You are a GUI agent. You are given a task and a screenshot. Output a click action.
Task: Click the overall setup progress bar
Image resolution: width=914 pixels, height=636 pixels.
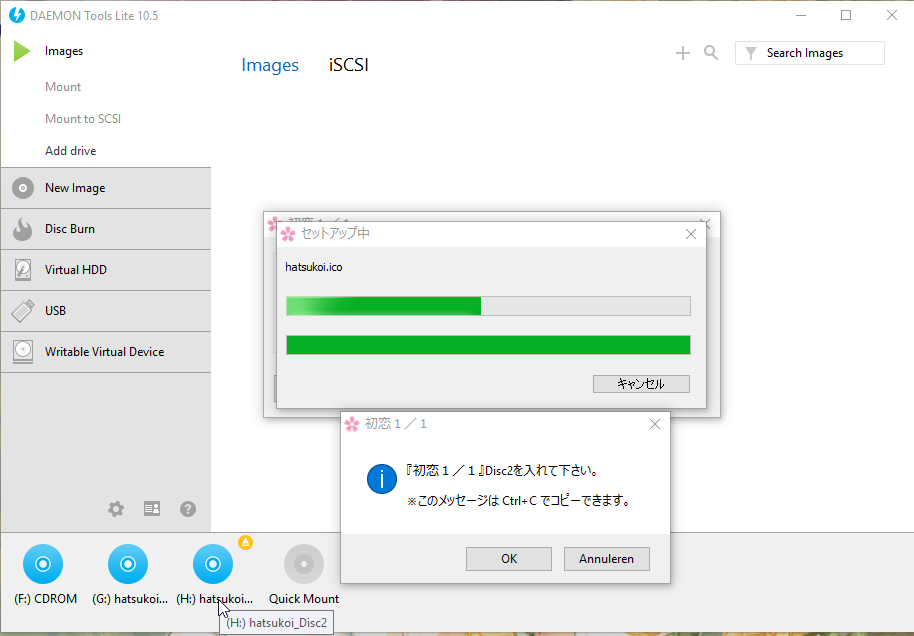(x=488, y=345)
